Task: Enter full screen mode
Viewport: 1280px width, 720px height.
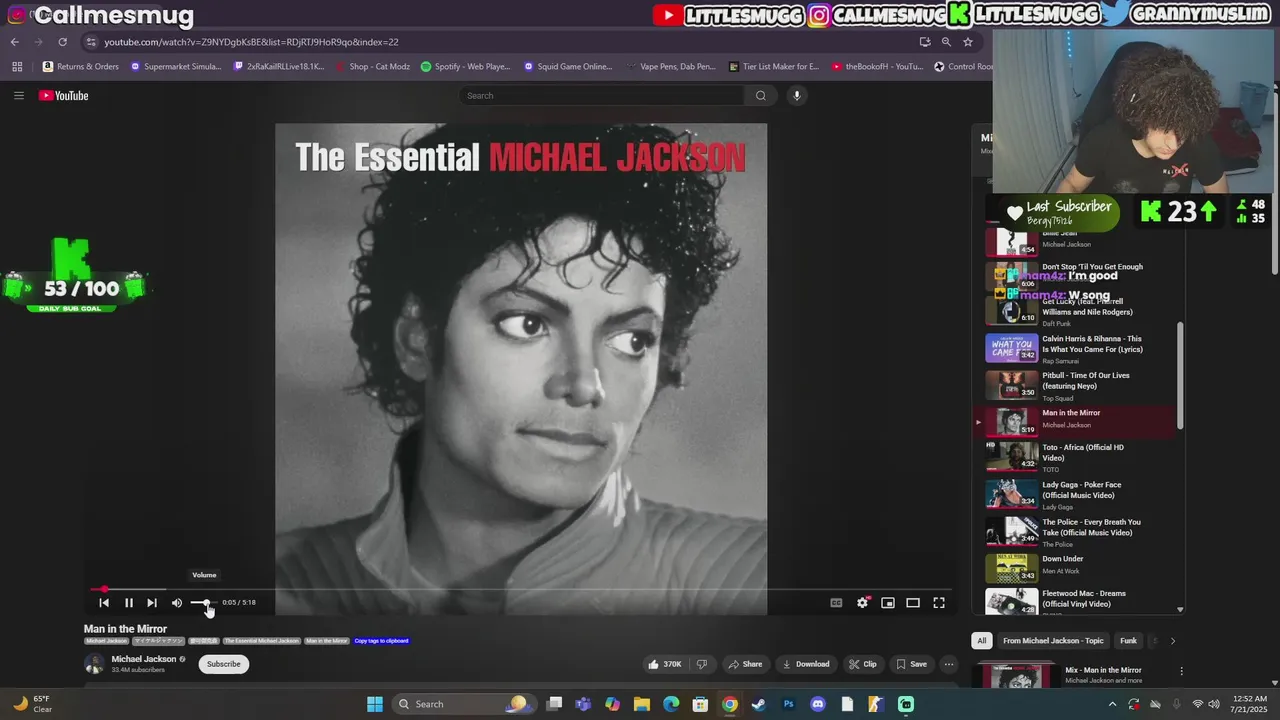Action: [x=939, y=603]
